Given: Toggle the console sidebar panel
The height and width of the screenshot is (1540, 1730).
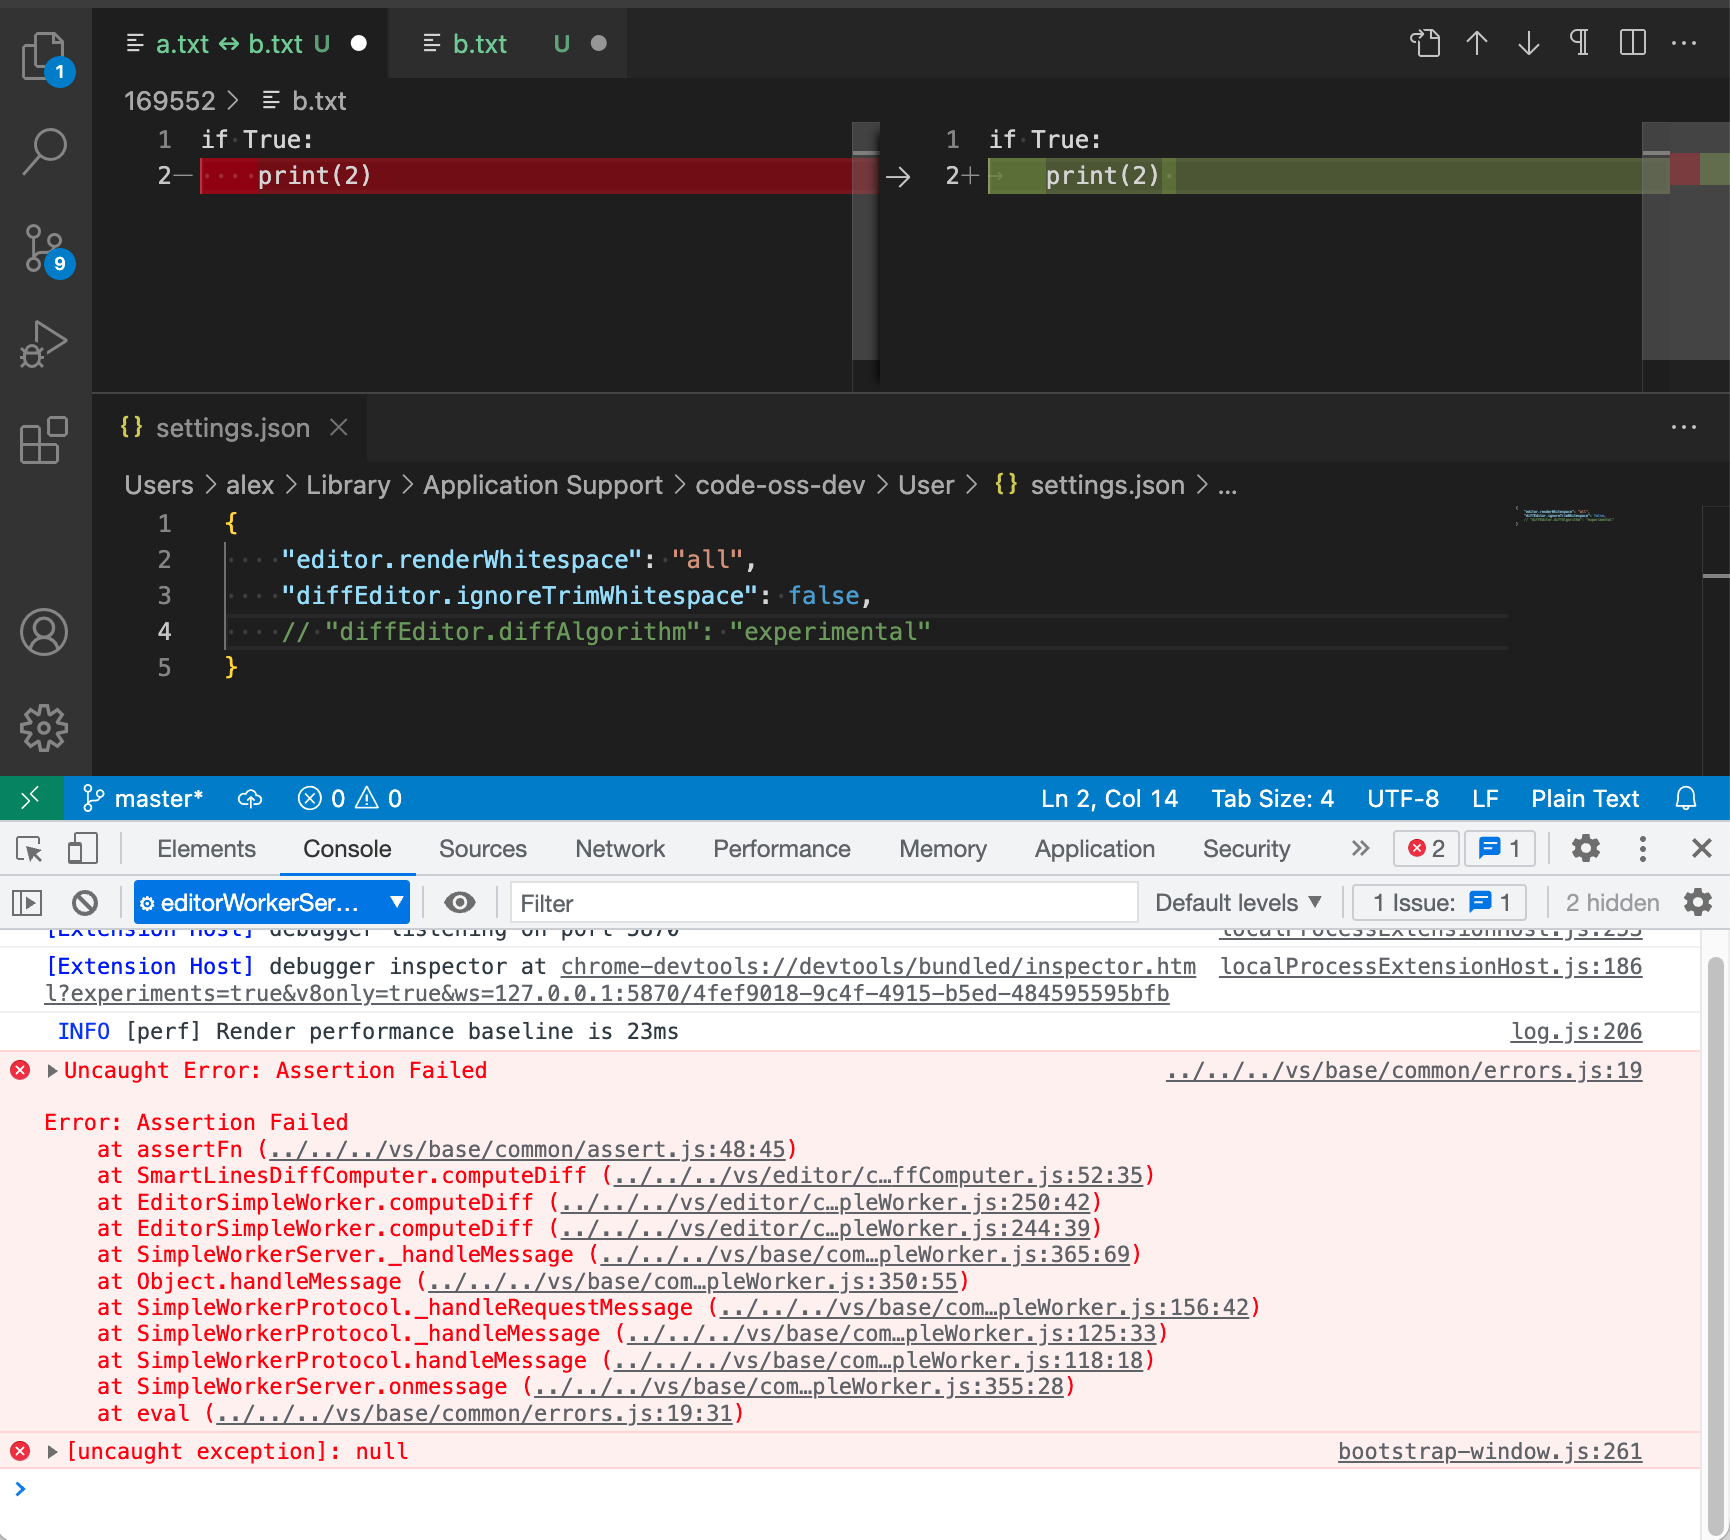Looking at the screenshot, I should pos(27,901).
